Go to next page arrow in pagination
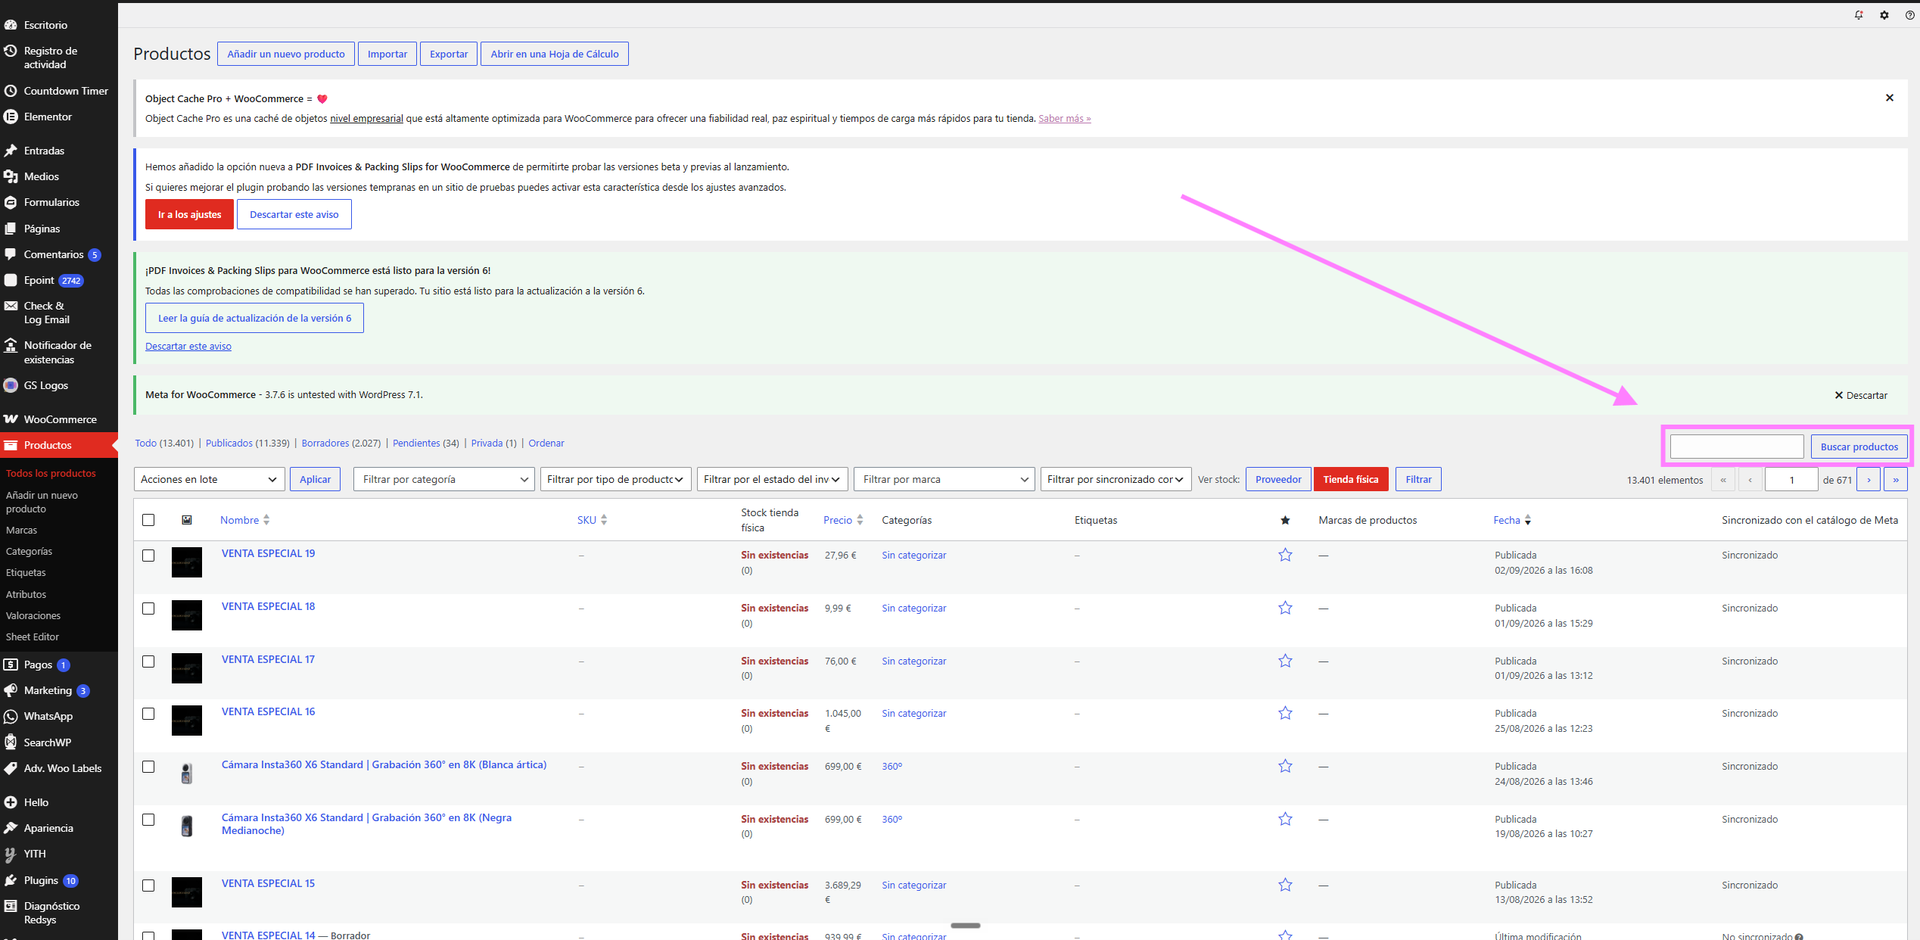The width and height of the screenshot is (1920, 940). click(1868, 480)
